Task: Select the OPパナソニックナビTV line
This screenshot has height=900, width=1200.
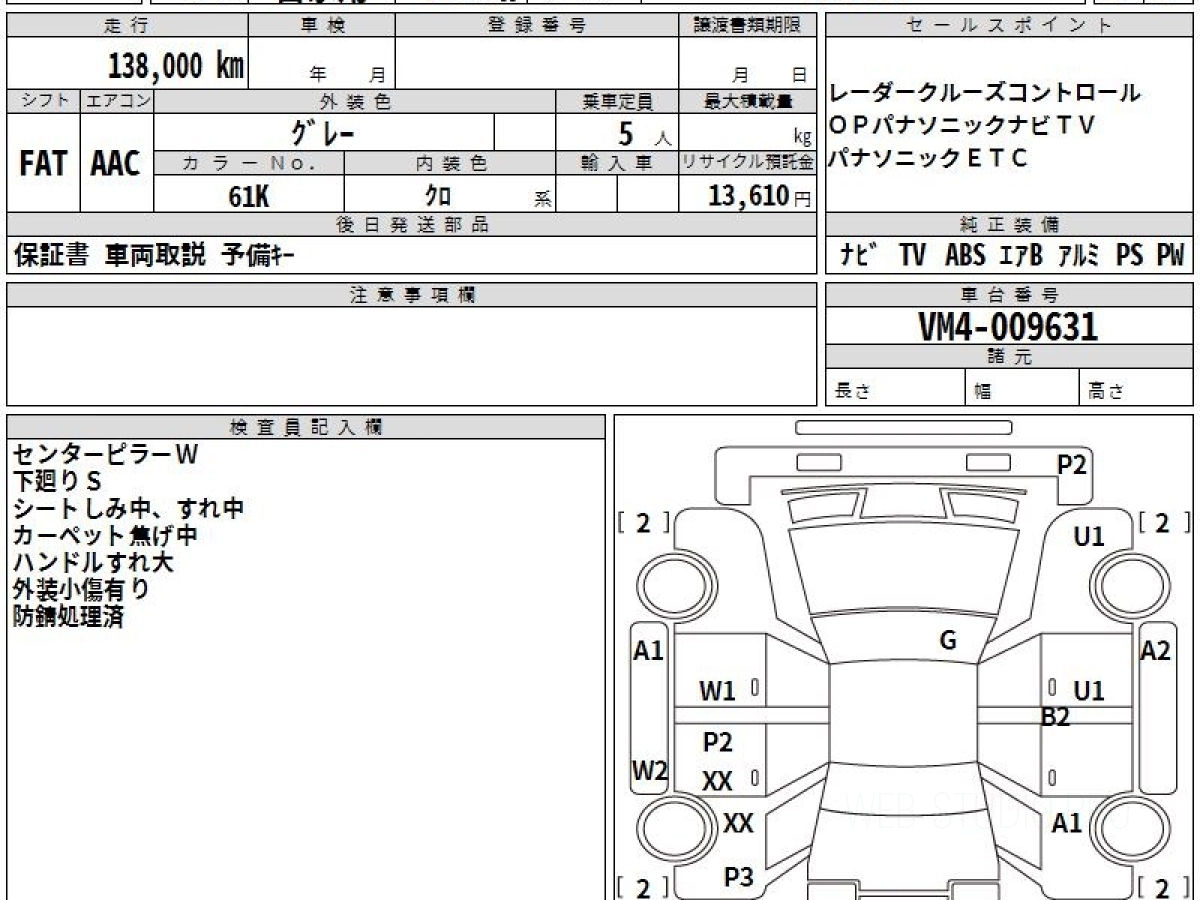Action: pyautogui.click(x=962, y=126)
